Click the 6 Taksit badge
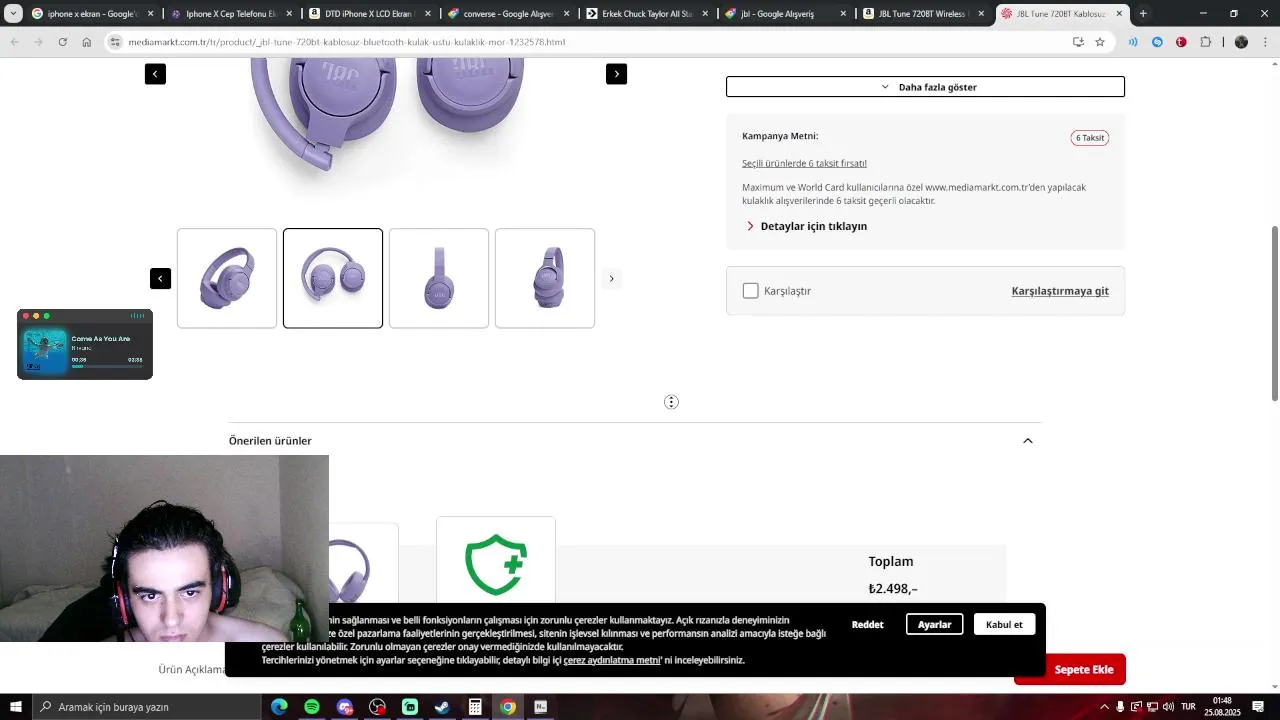This screenshot has height=720, width=1280. [1090, 138]
